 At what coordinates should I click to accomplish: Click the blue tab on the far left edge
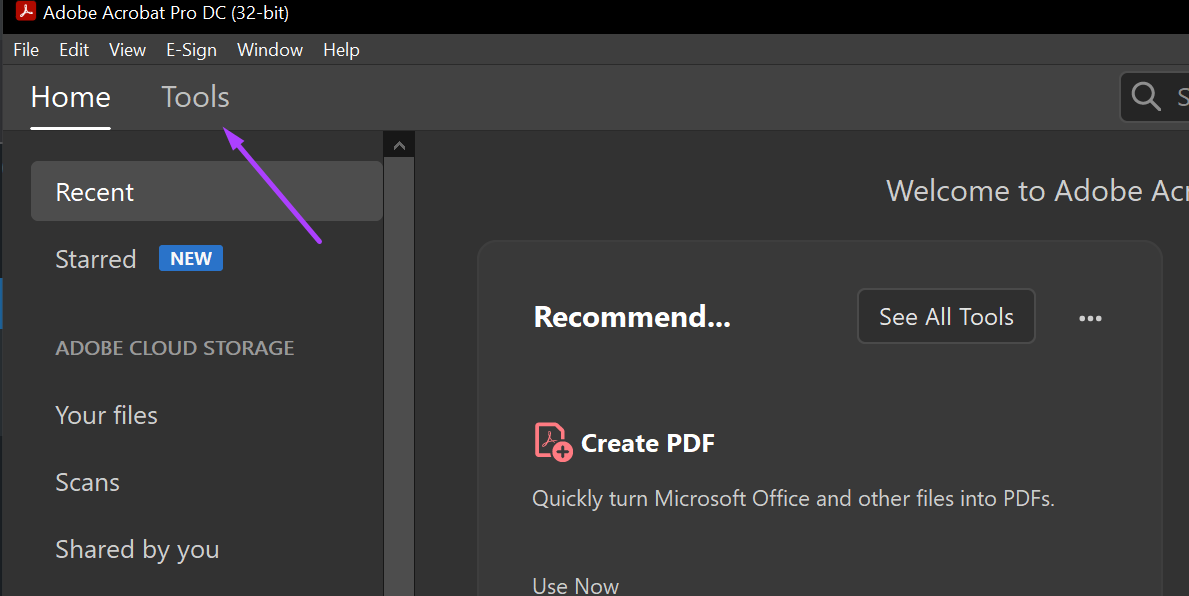coord(3,303)
